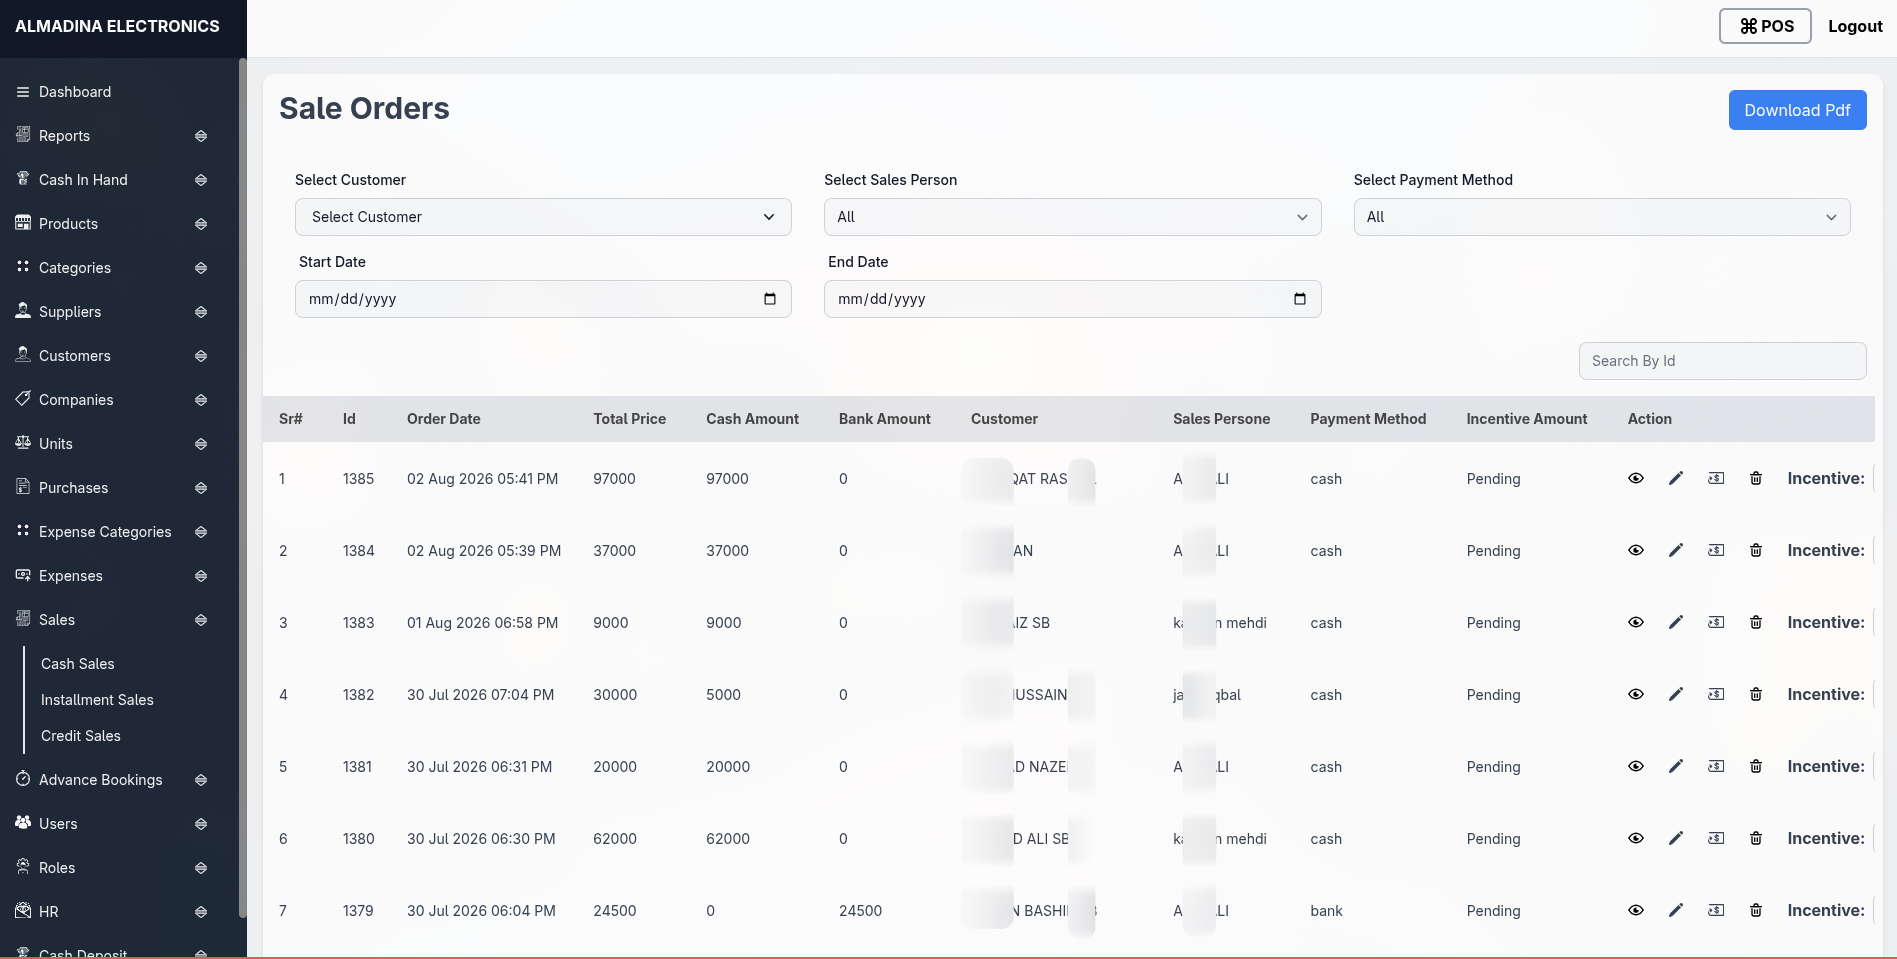Open the Select Sales Person dropdown
This screenshot has width=1897, height=959.
click(x=1072, y=217)
